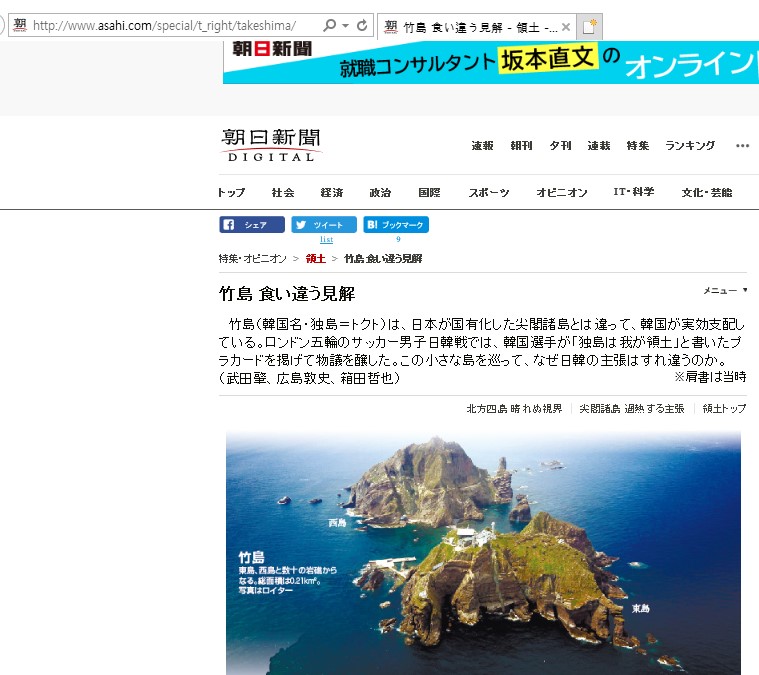The width and height of the screenshot is (759, 675).
Task: Click the URL address field
Action: pyautogui.click(x=170, y=25)
